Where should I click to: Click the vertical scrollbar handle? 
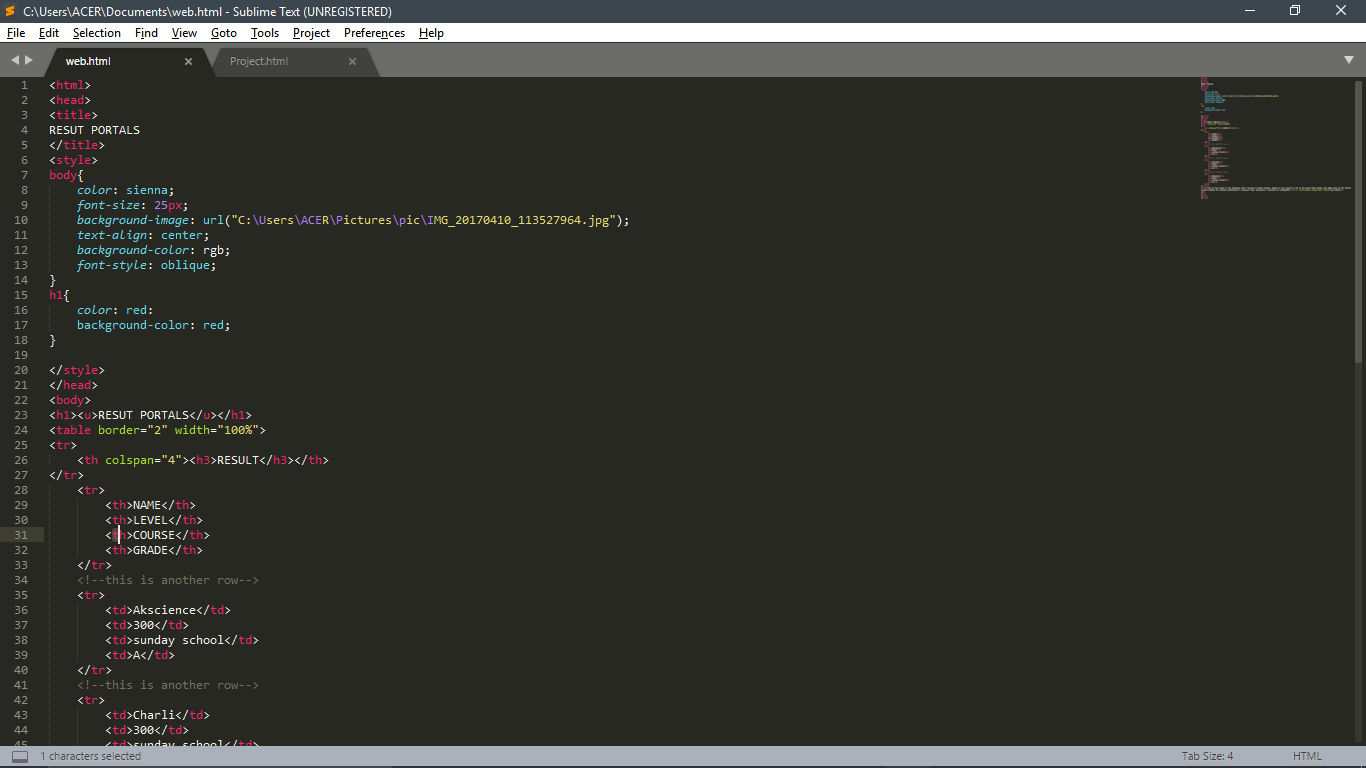[x=1358, y=221]
